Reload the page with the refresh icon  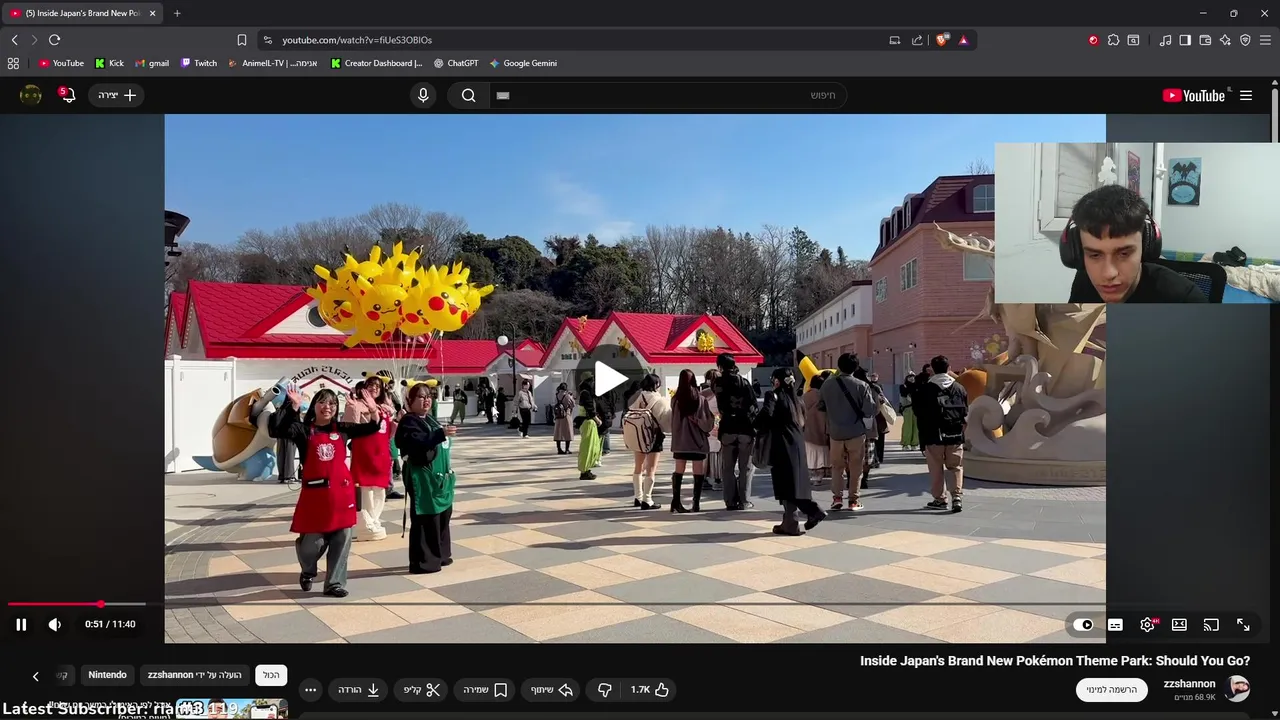54,40
